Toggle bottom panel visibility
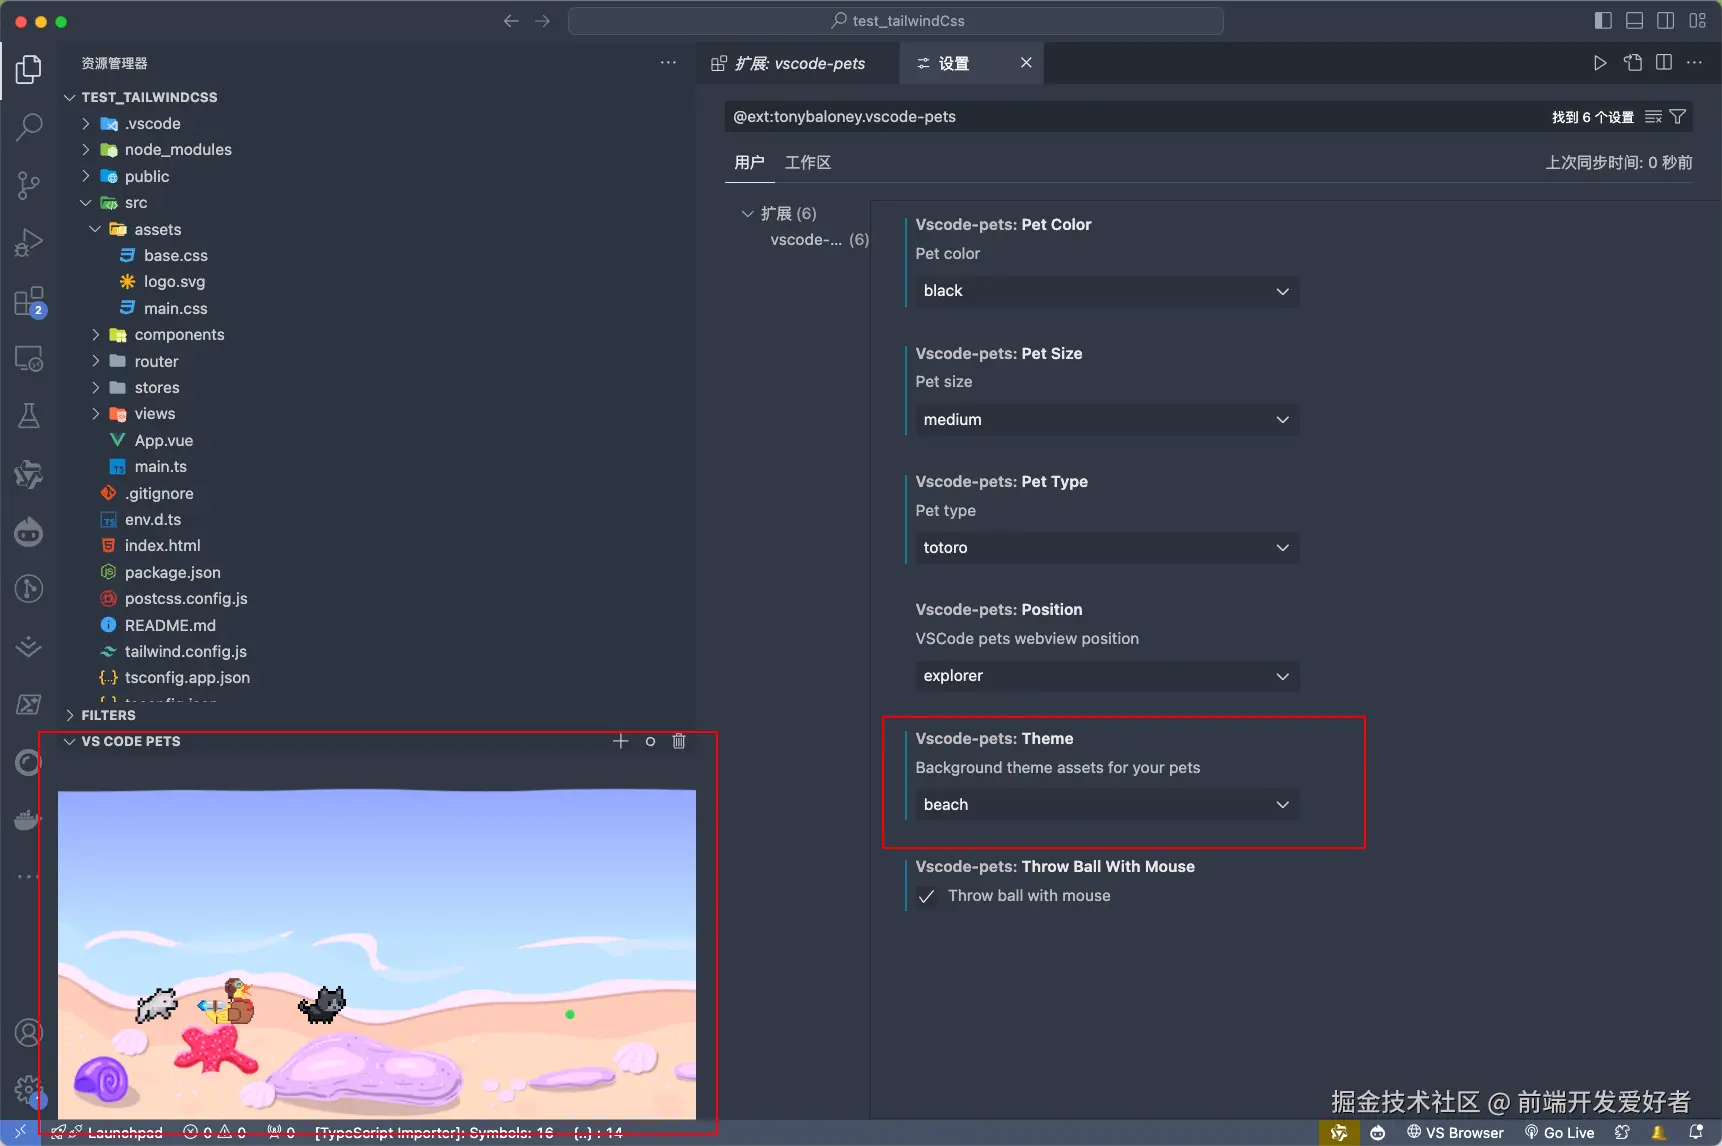This screenshot has height=1146, width=1722. tap(1635, 21)
